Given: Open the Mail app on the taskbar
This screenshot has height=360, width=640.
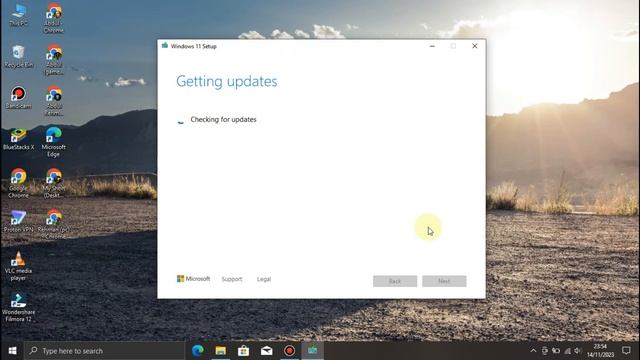Looking at the screenshot, I should tap(267, 351).
